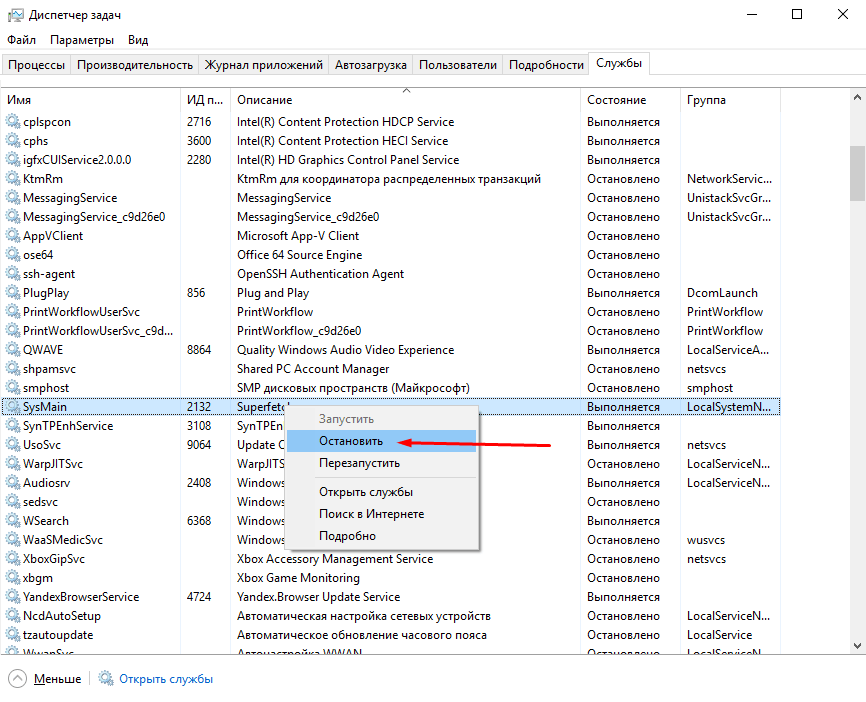Click the gear icon beside WaaSMedicSvc
Viewport: 866px width, 702px height.
click(12, 540)
